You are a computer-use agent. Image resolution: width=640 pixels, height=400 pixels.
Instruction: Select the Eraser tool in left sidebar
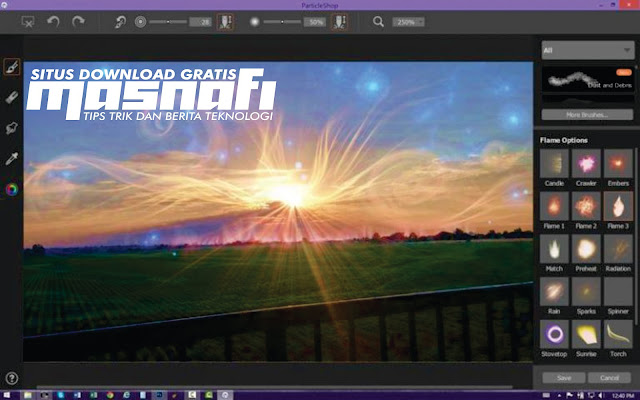(12, 97)
